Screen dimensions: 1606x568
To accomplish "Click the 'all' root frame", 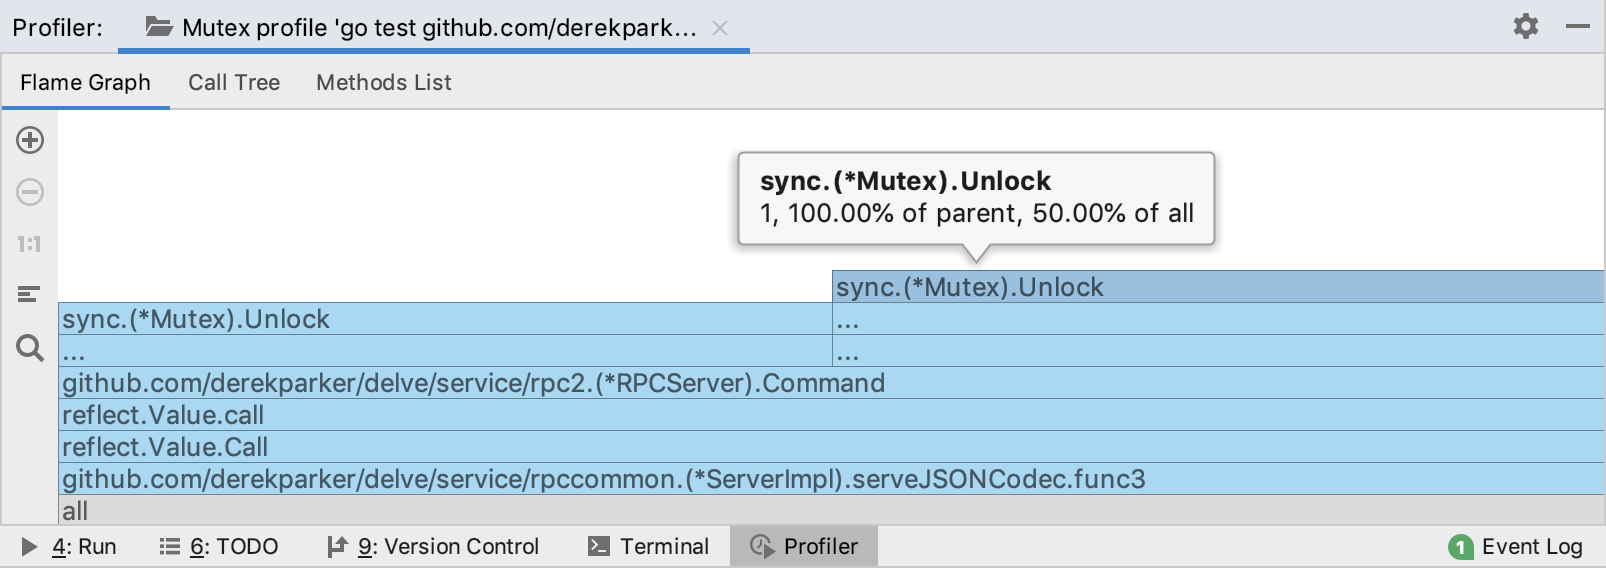I will (831, 510).
